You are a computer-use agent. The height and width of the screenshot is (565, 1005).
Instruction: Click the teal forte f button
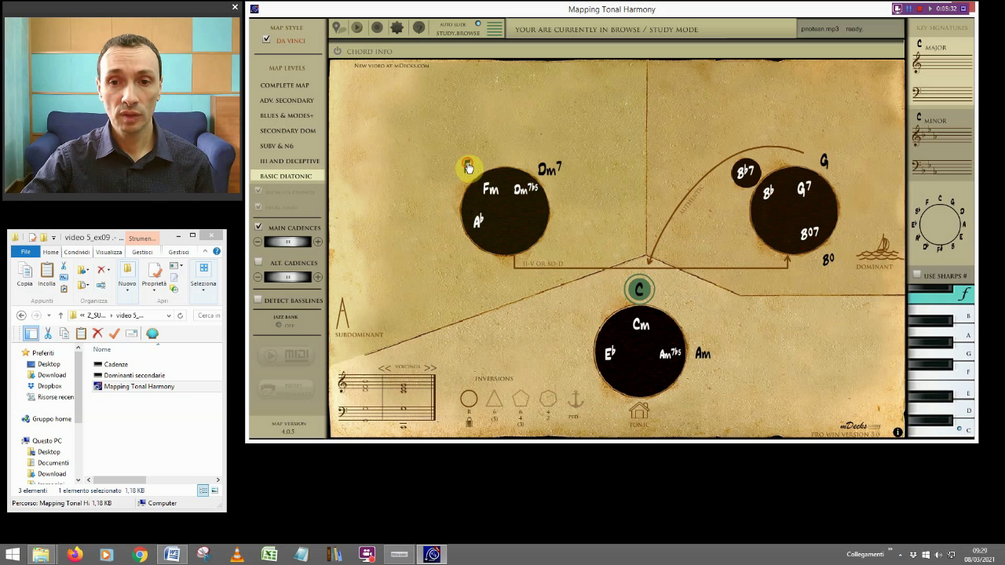(964, 294)
